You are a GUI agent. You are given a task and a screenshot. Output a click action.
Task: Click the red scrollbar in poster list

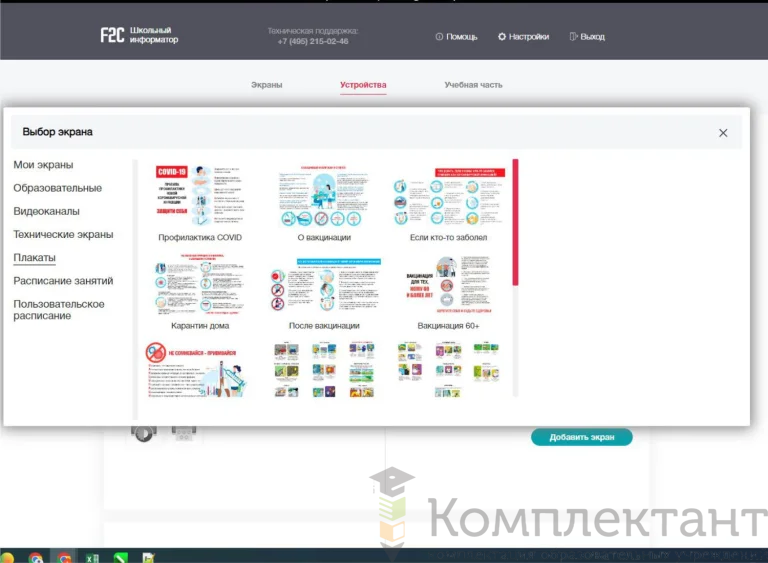[x=515, y=222]
